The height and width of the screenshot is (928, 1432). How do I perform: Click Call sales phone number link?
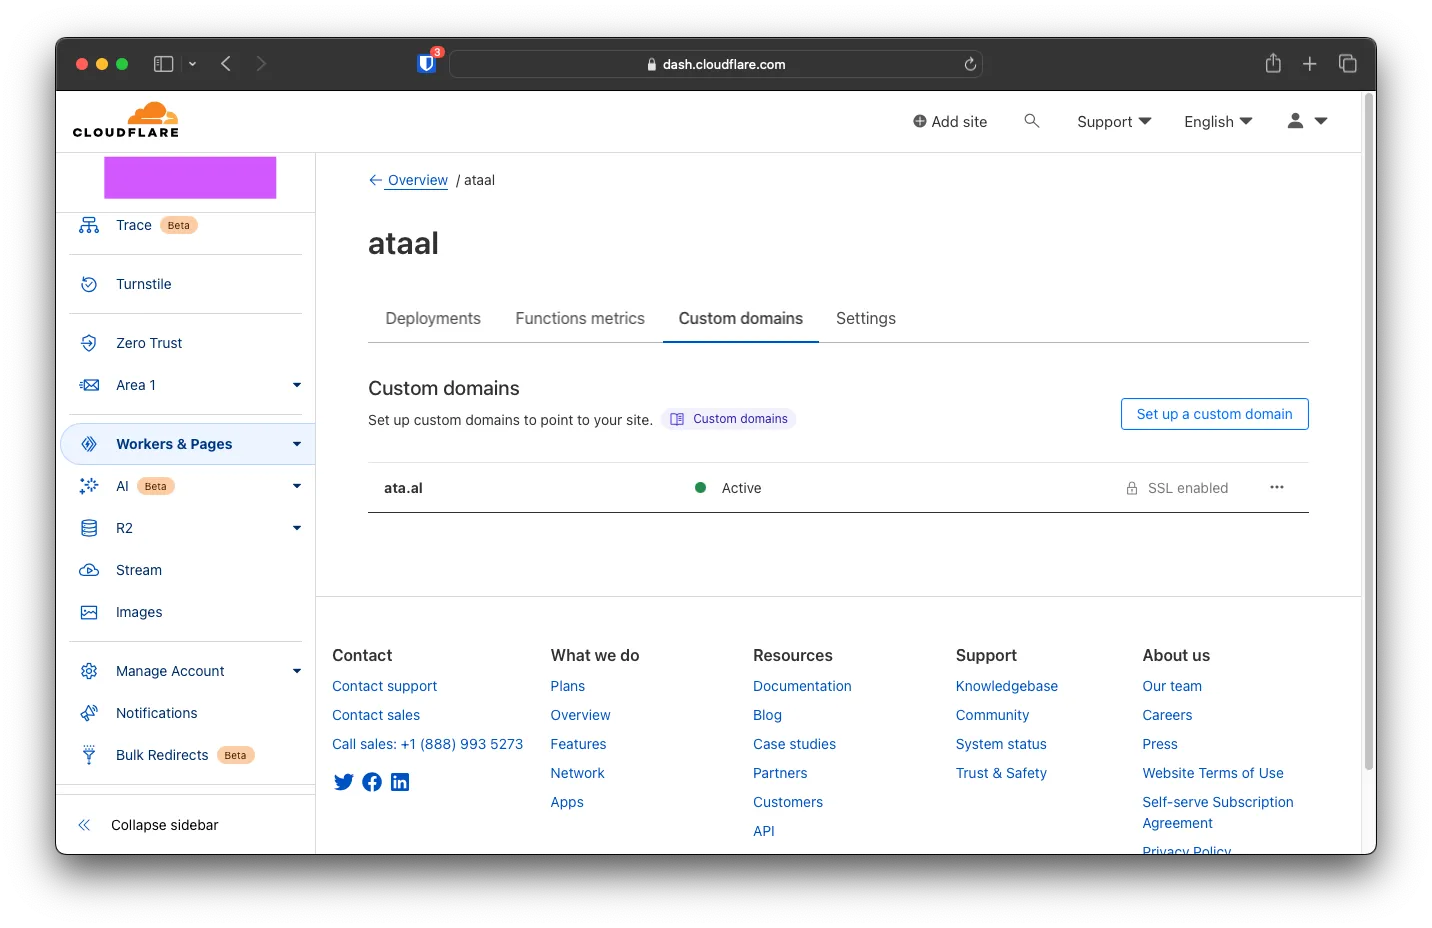coord(428,744)
